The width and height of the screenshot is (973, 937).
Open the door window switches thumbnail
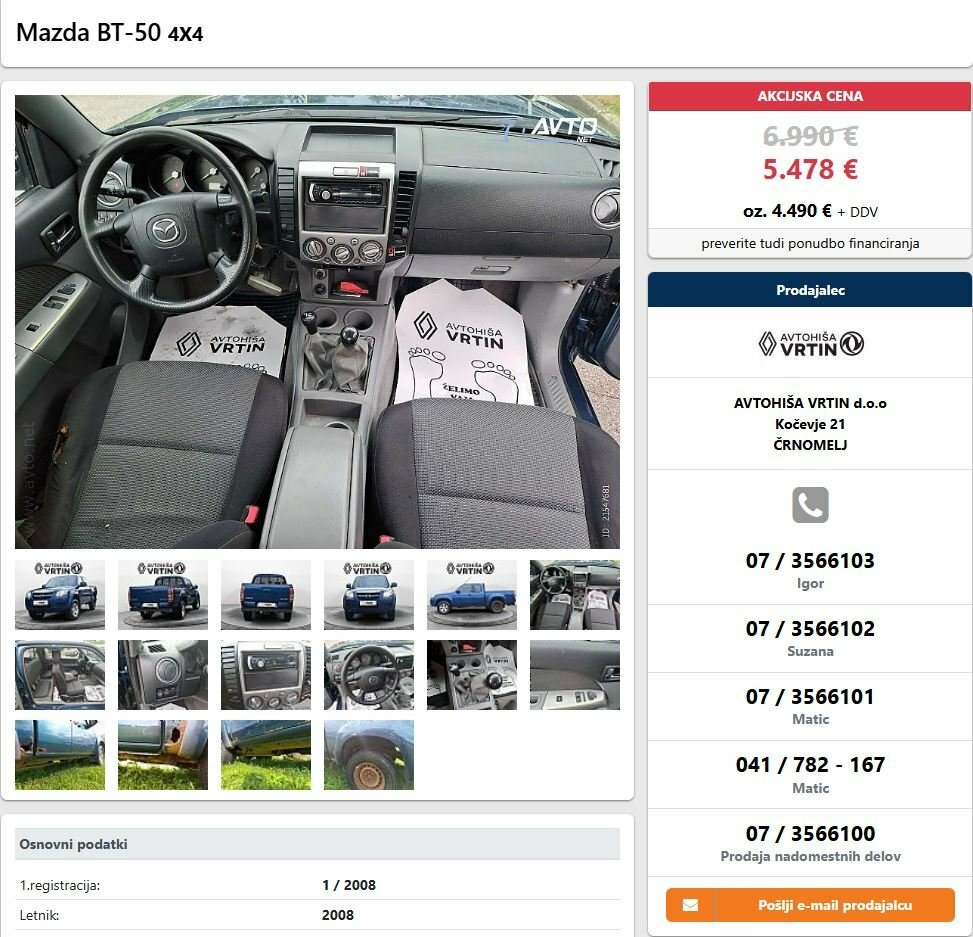point(575,675)
